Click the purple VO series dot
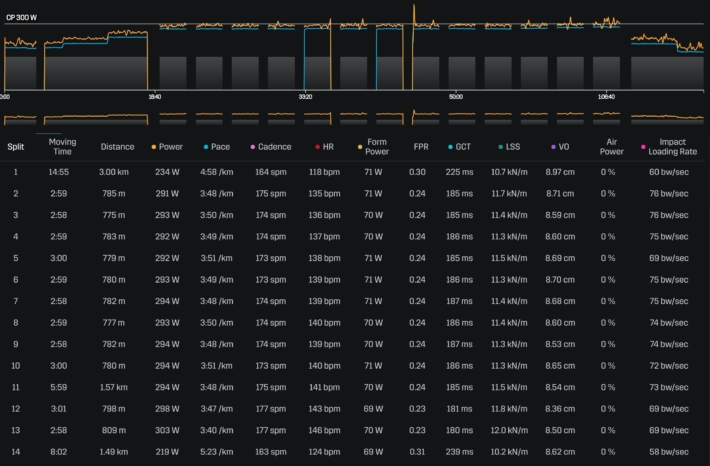This screenshot has width=710, height=466. 552,147
